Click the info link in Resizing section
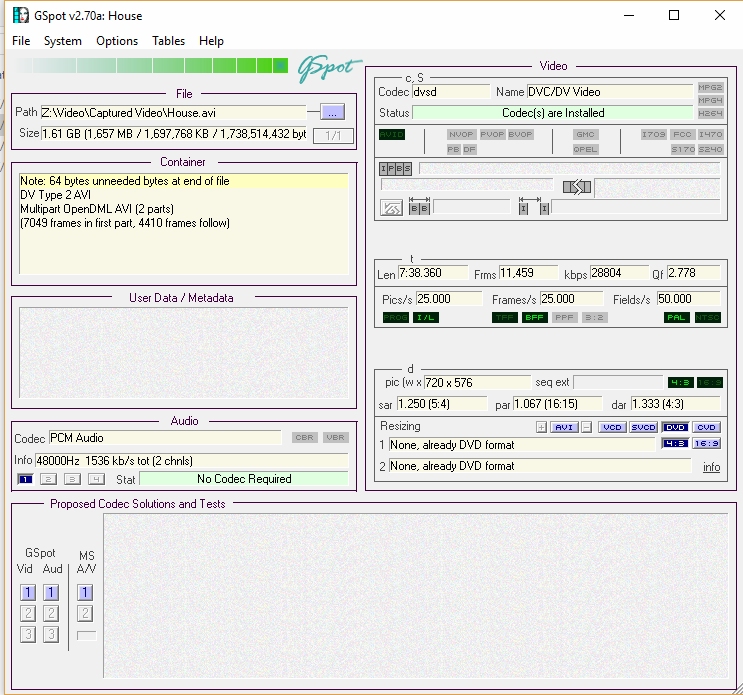Viewport: 743px width, 695px height. click(x=711, y=467)
